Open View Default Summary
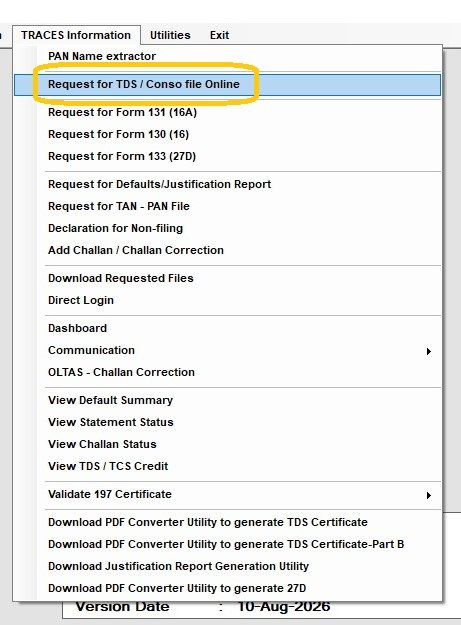 pos(228,400)
